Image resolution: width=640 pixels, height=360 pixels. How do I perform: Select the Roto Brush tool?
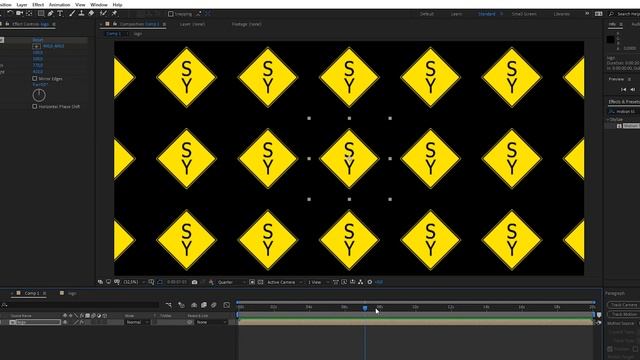pos(103,13)
